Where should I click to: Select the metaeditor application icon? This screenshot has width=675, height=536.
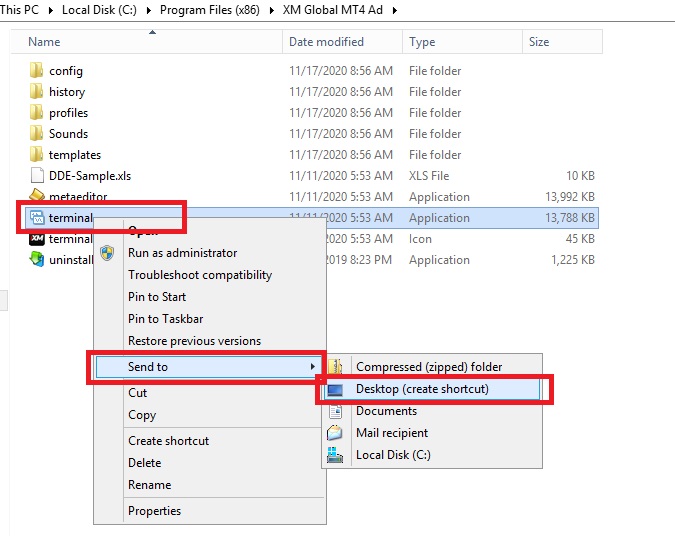click(x=36, y=197)
